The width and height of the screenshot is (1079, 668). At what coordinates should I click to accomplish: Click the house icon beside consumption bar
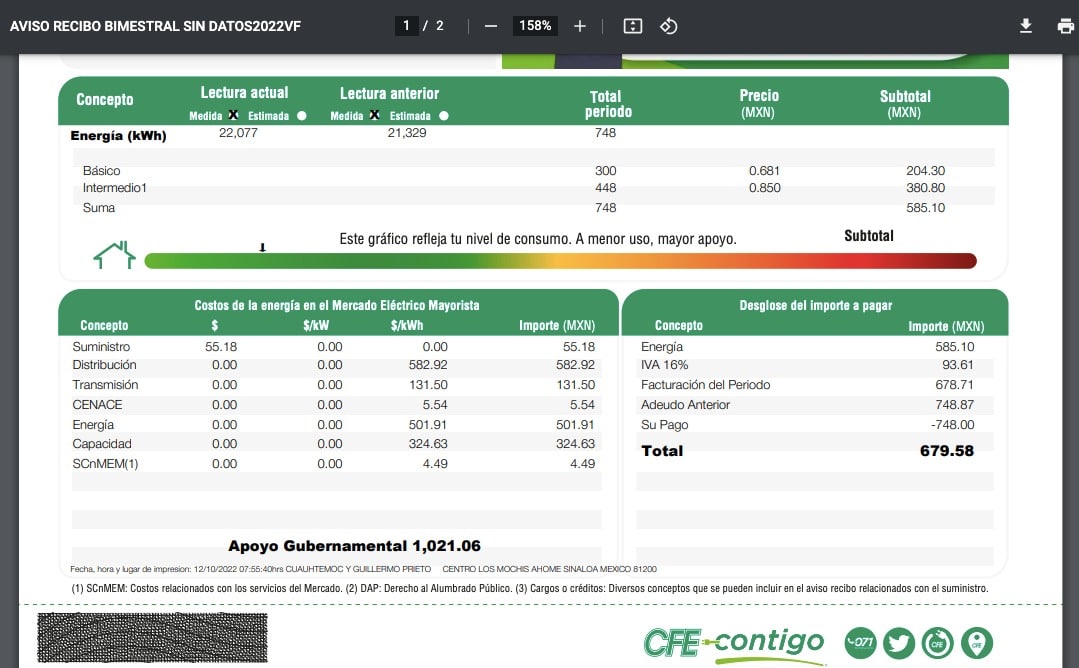click(114, 255)
